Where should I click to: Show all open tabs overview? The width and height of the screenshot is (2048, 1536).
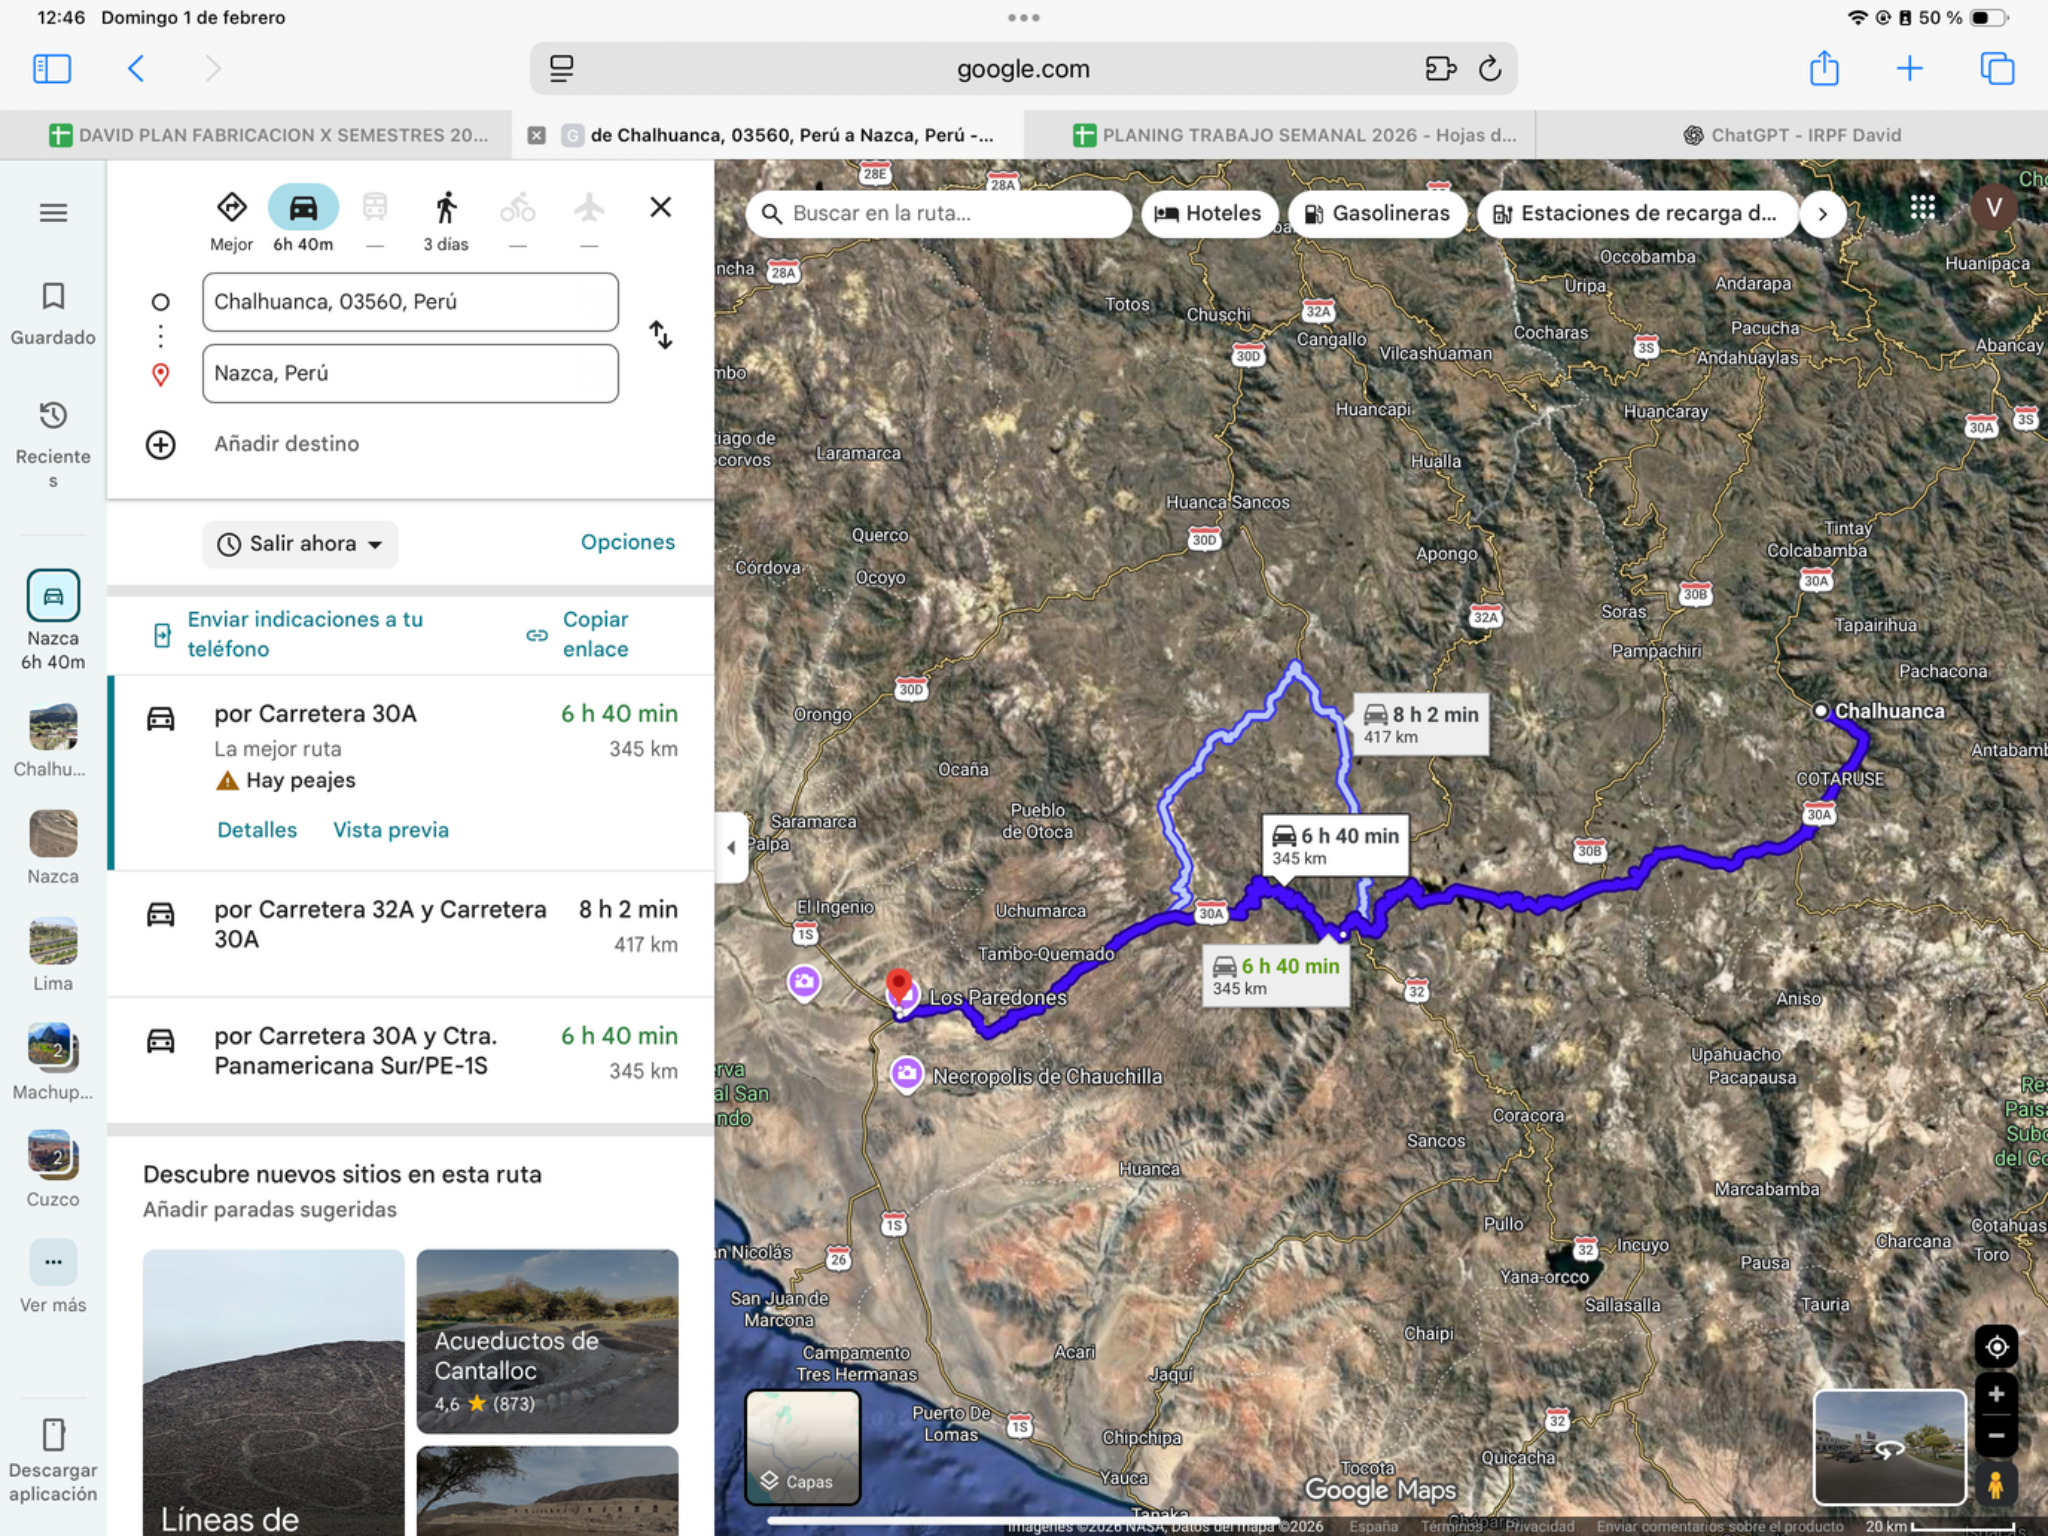click(1997, 68)
